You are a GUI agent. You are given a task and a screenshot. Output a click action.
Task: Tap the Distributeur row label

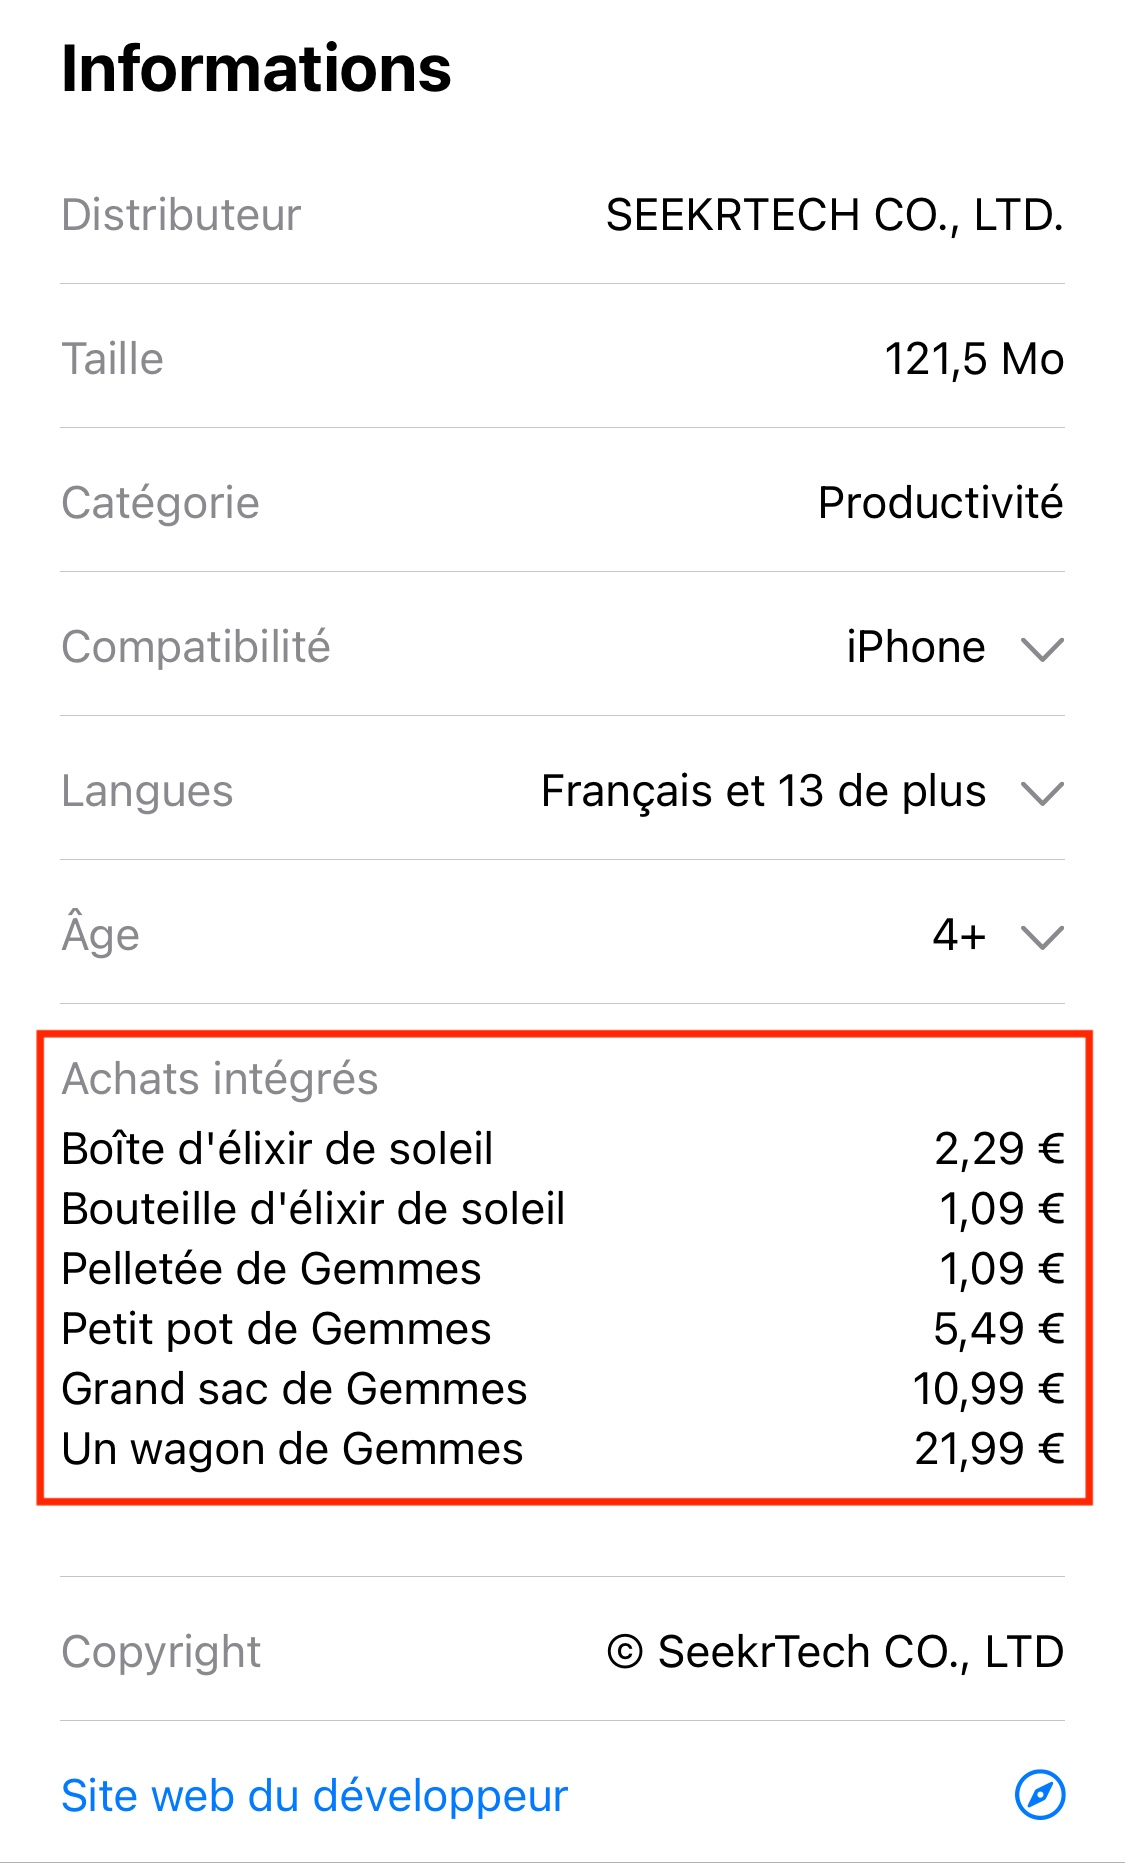point(181,215)
